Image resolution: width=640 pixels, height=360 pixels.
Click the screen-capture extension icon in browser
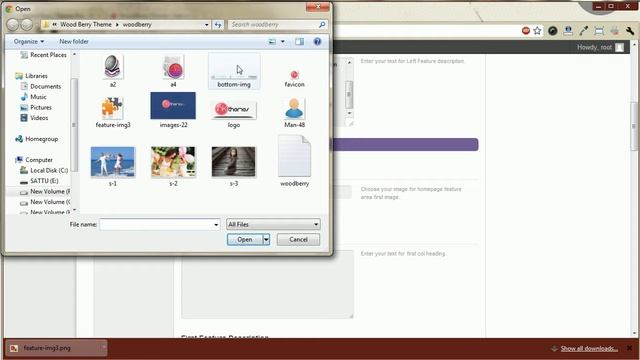click(x=599, y=31)
